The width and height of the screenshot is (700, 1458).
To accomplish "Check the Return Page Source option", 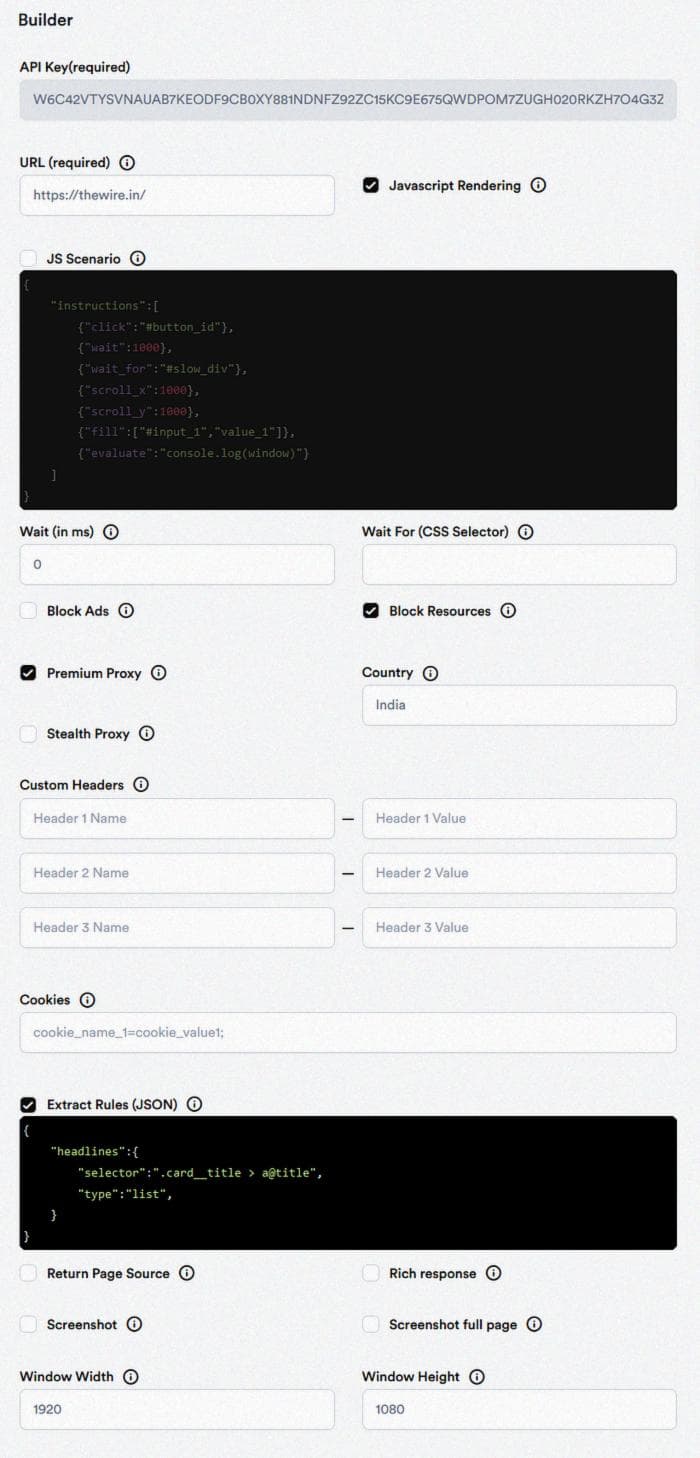I will coord(28,1273).
